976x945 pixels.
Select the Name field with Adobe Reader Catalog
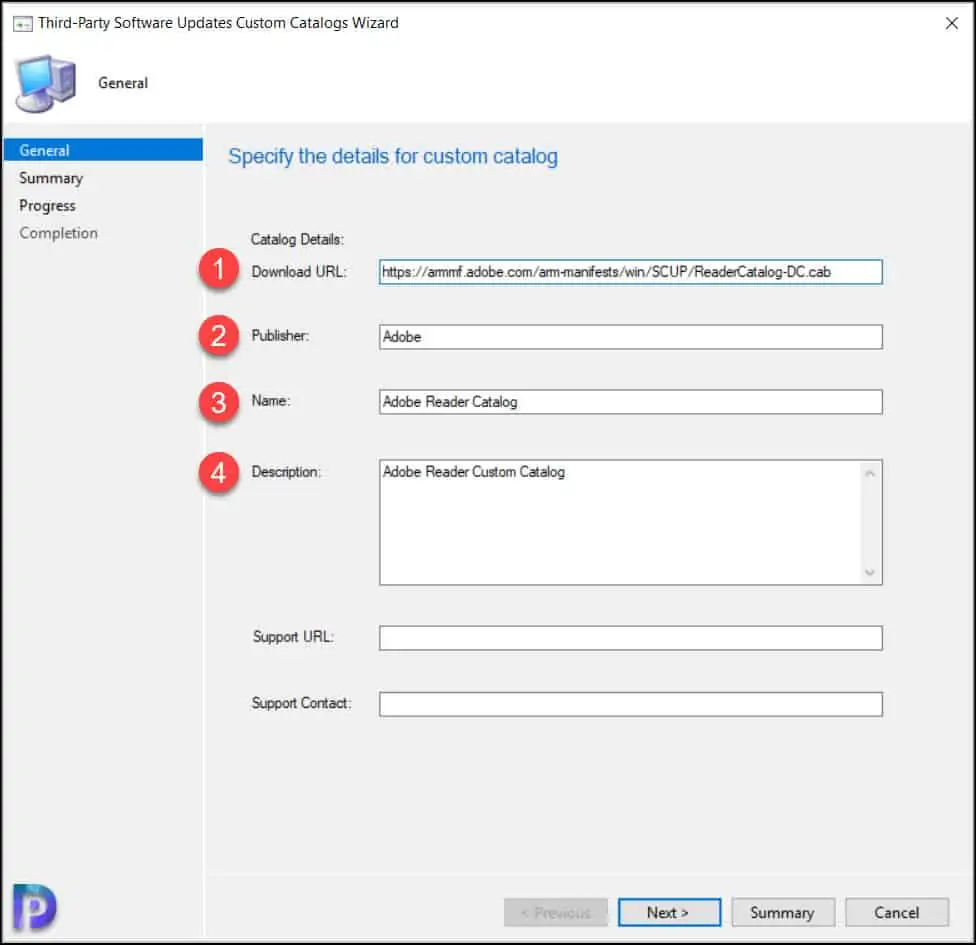point(630,402)
